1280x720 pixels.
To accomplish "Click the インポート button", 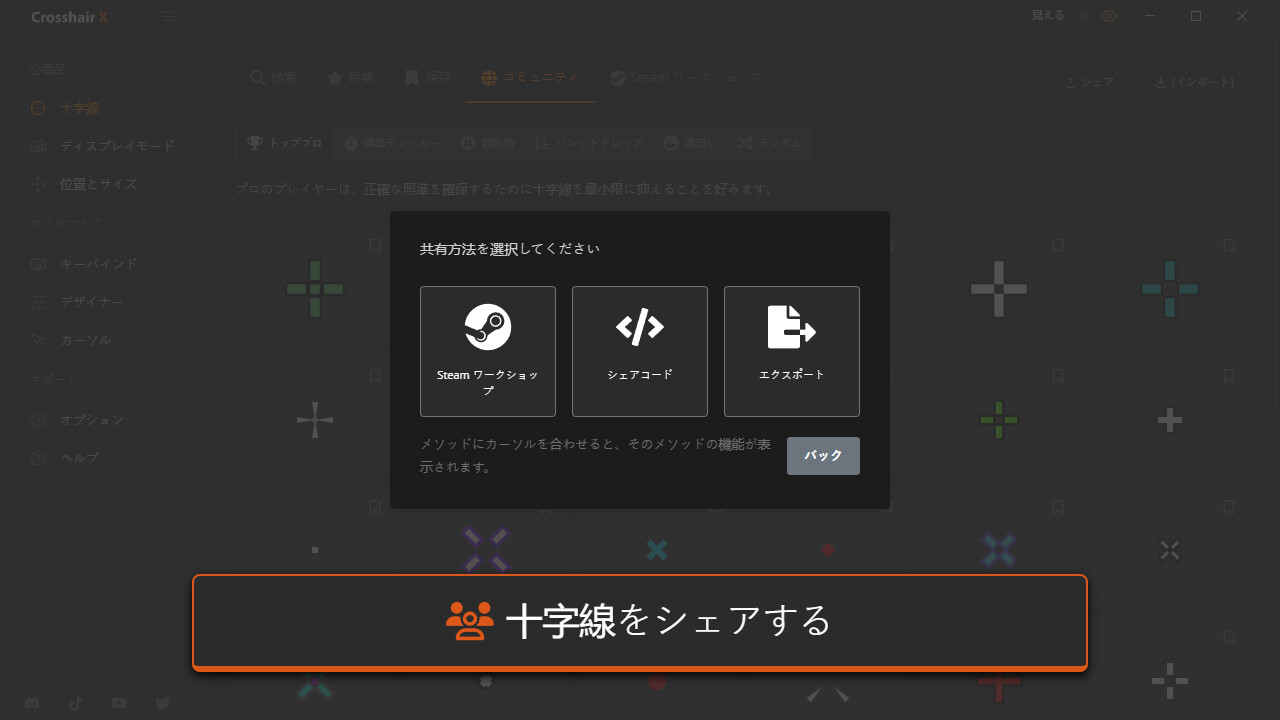I will click(1194, 82).
